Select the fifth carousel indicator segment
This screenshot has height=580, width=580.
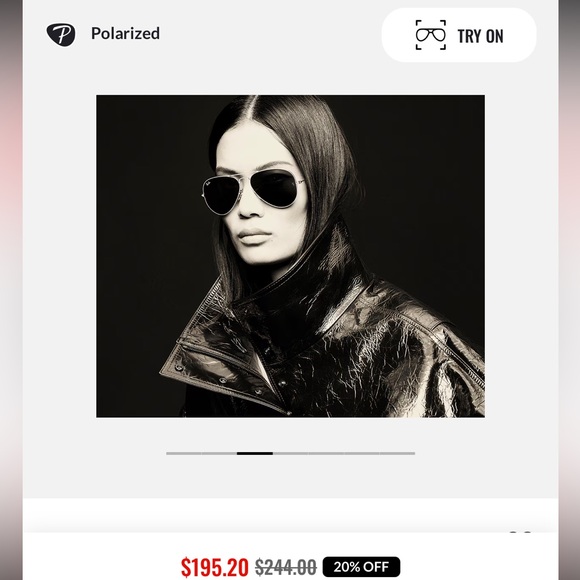coord(326,453)
